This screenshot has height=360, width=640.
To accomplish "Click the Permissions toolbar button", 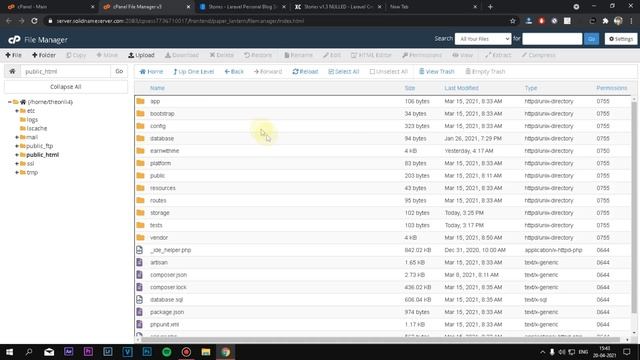I will 422,55.
